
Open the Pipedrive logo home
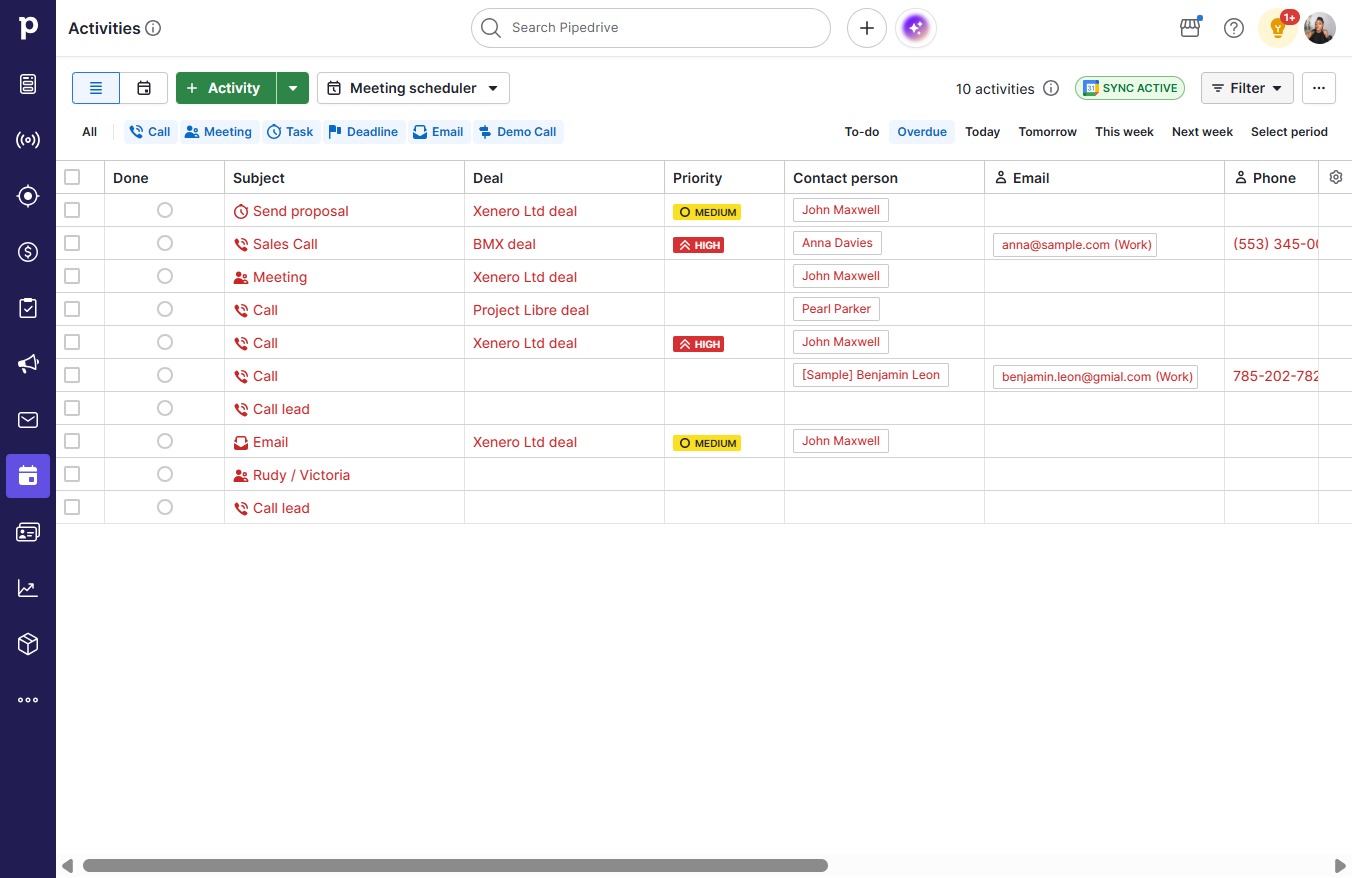pos(28,28)
